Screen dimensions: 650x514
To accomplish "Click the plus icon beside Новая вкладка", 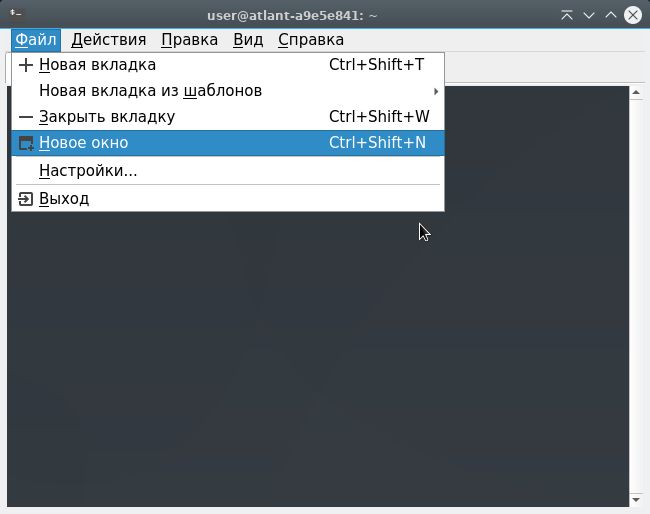I will click(x=26, y=65).
